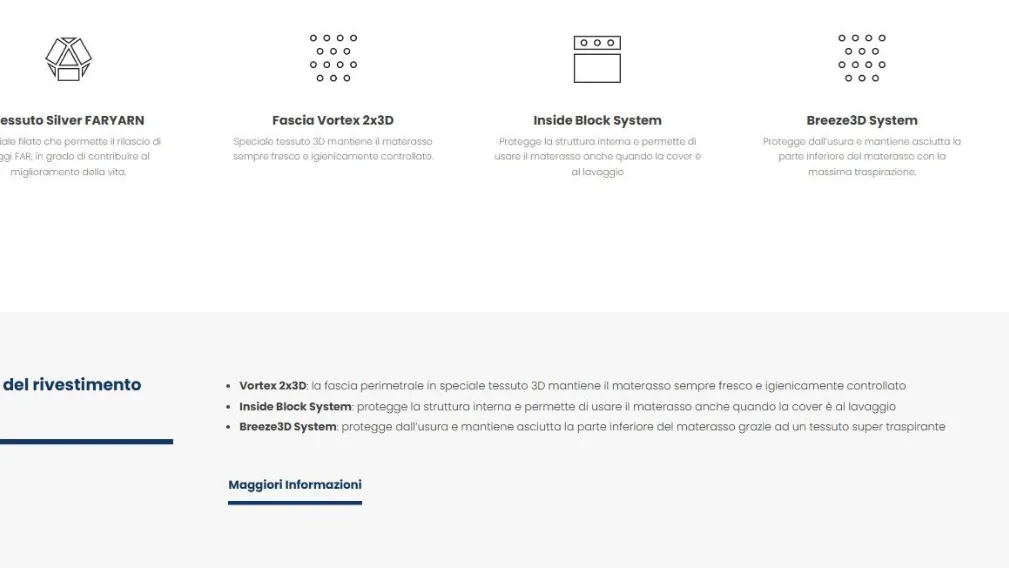Click the blue bar under 'del rivestimento'
Screen dimensions: 1009x568
[x=86, y=441]
